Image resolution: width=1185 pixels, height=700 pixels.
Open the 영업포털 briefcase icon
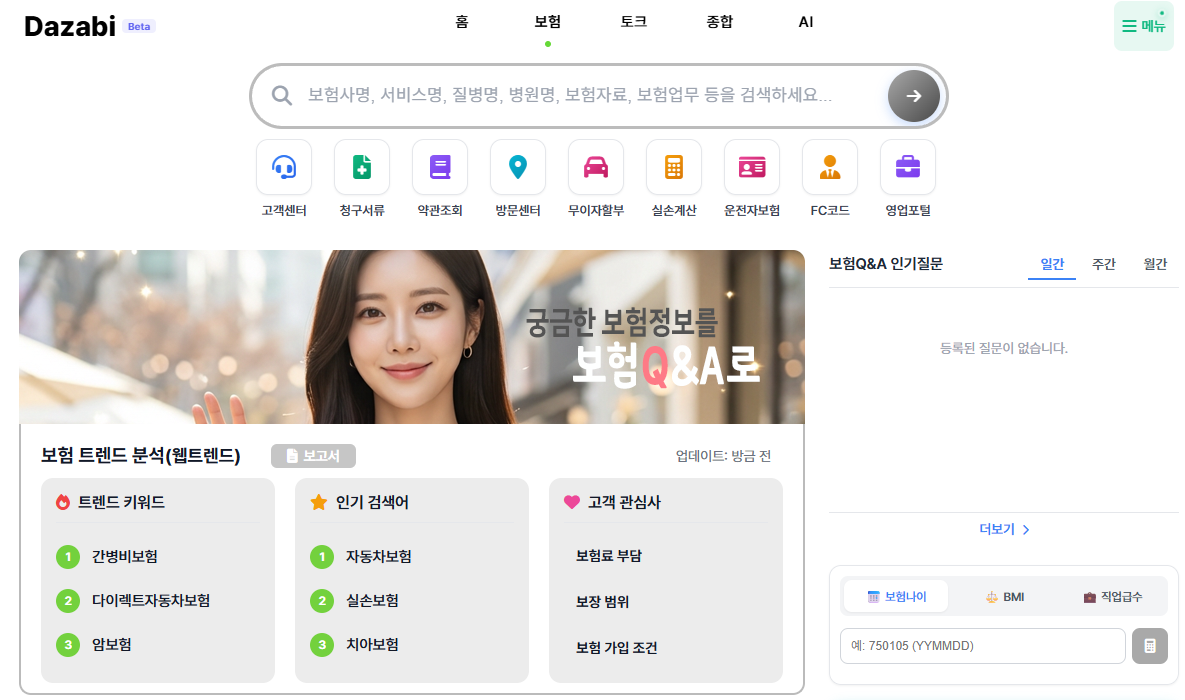(908, 167)
